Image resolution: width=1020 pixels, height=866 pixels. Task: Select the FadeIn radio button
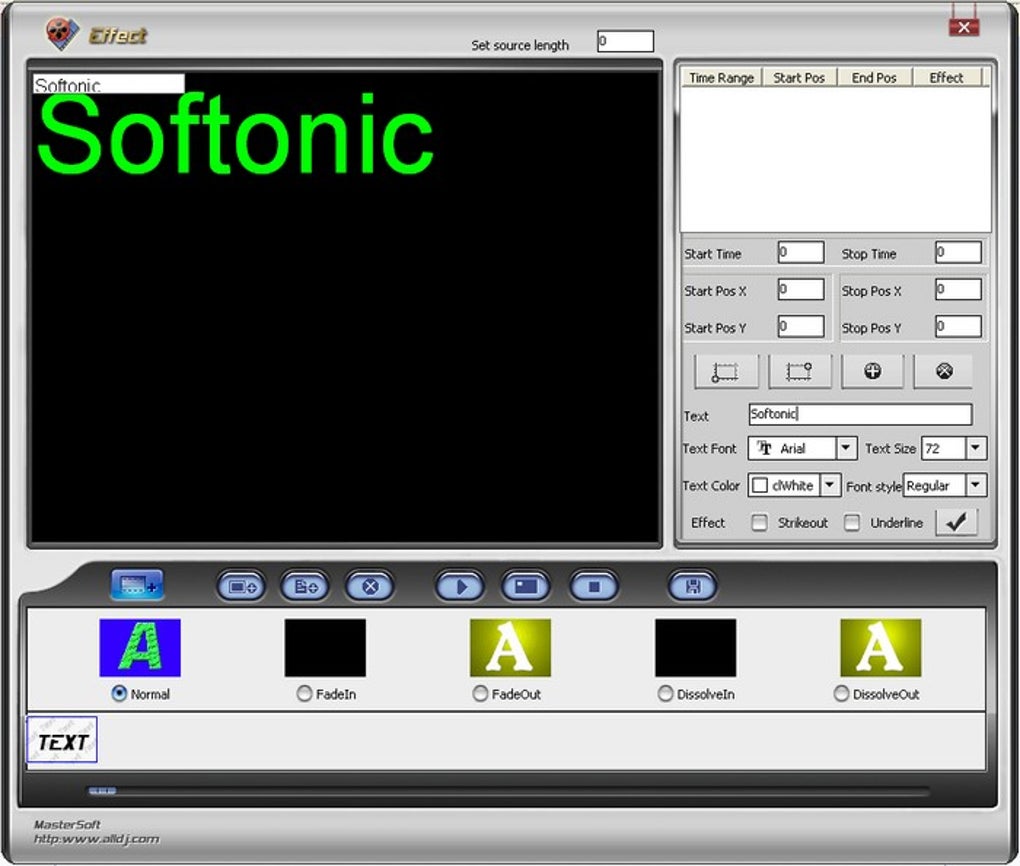[x=304, y=694]
